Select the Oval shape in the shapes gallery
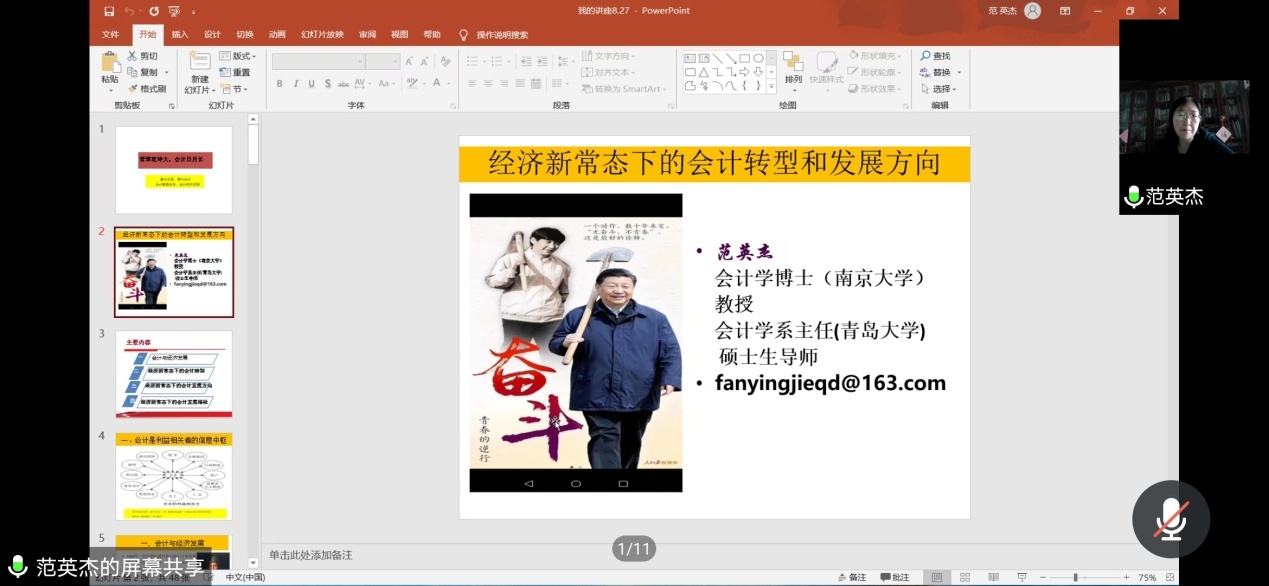Viewport: 1269px width, 586px height. click(759, 58)
